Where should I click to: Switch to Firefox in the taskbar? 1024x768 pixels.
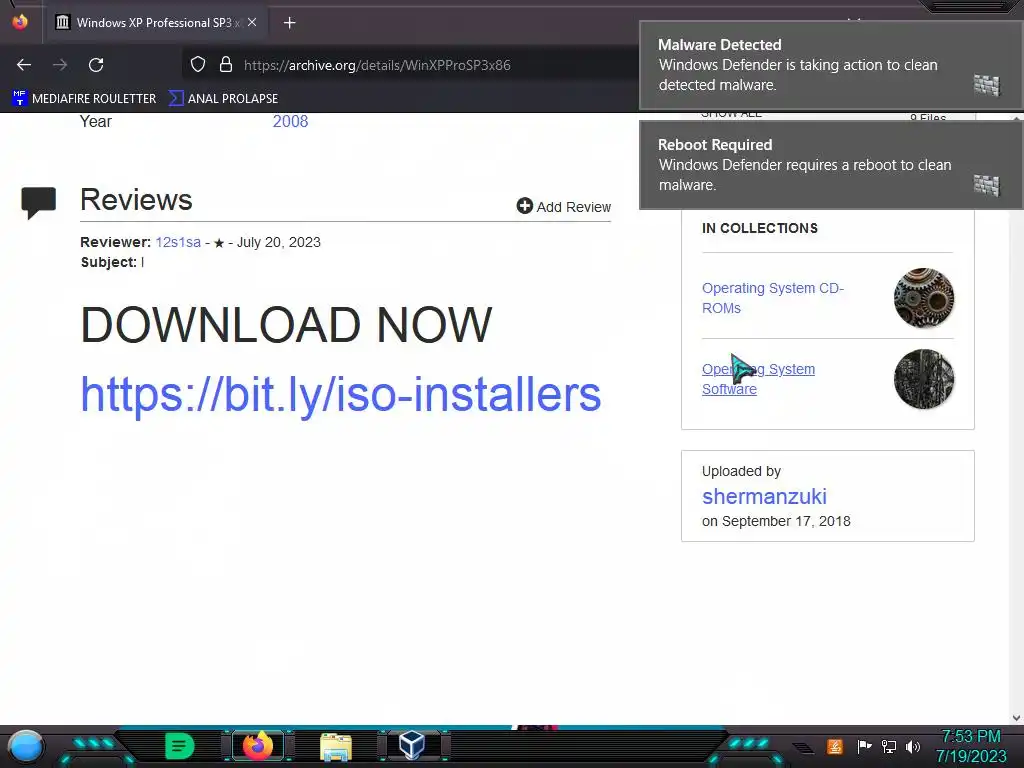click(x=257, y=746)
